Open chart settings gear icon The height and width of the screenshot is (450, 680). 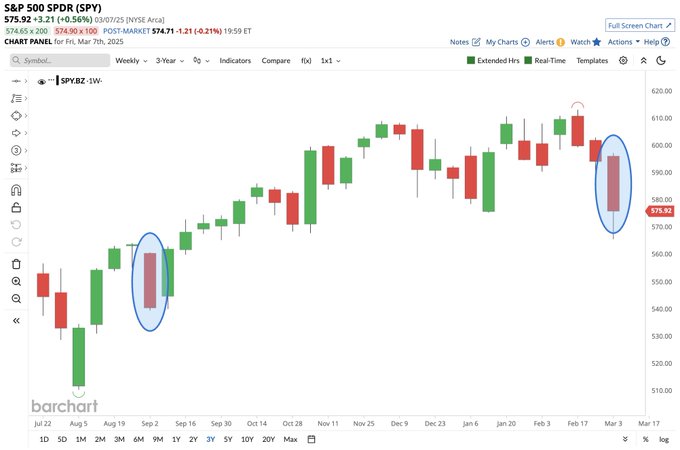(623, 60)
